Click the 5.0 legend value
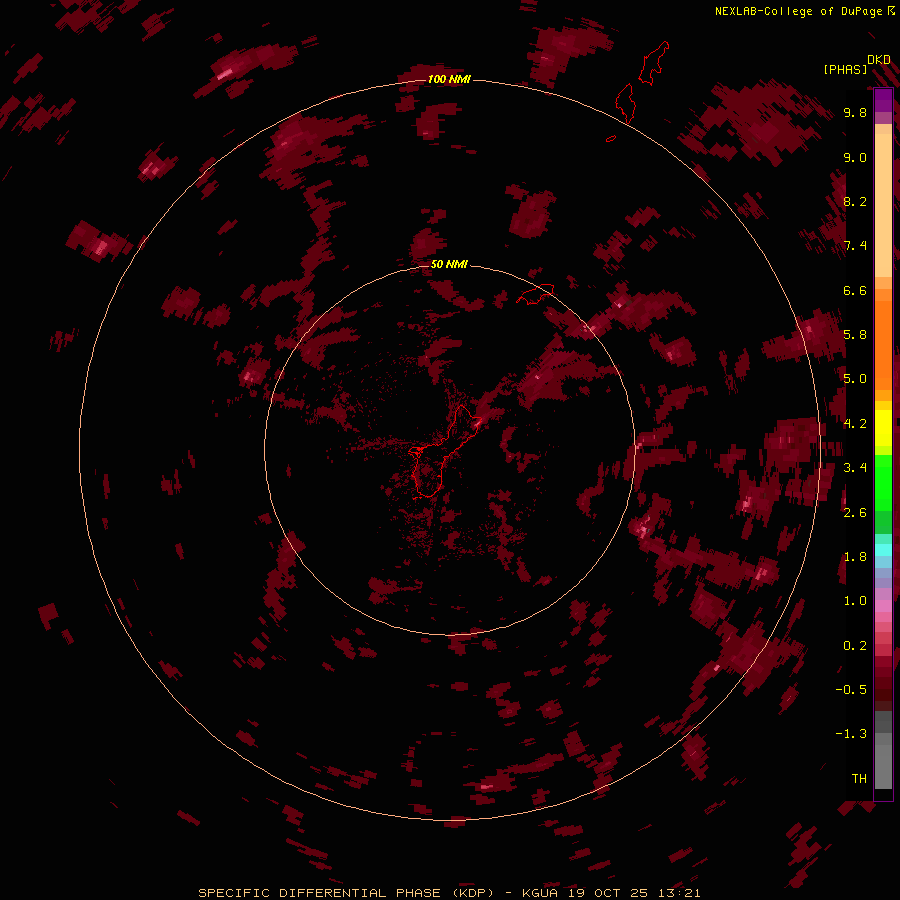The height and width of the screenshot is (900, 900). click(x=855, y=379)
